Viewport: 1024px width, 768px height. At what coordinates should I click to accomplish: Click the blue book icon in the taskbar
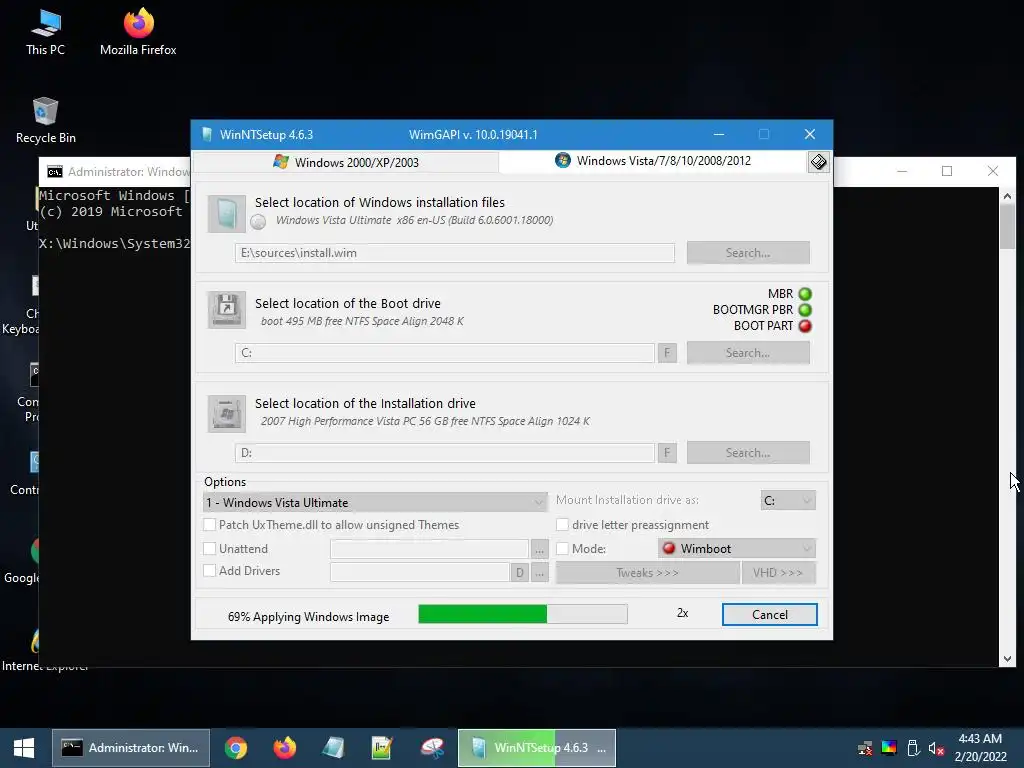334,748
